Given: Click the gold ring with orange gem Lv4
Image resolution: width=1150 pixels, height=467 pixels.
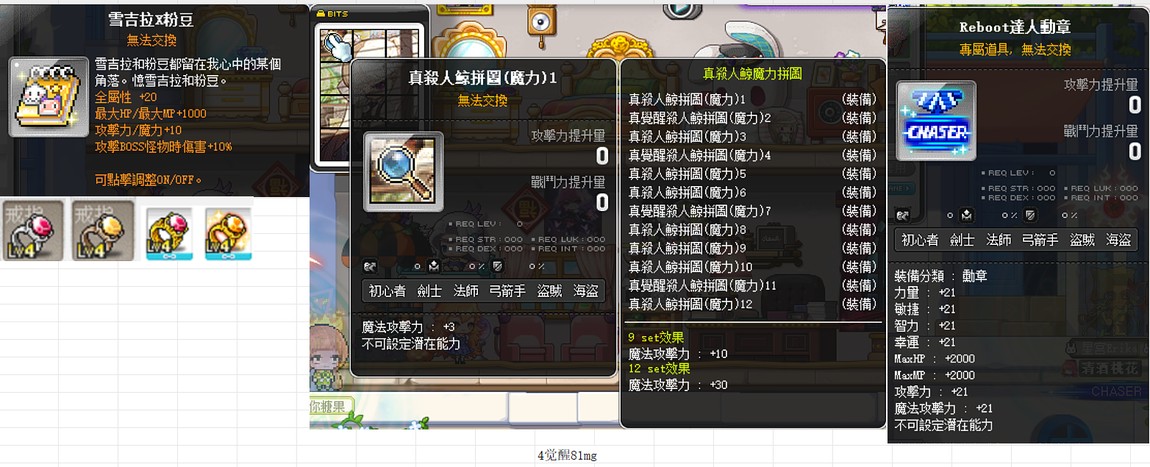Looking at the screenshot, I should 228,234.
